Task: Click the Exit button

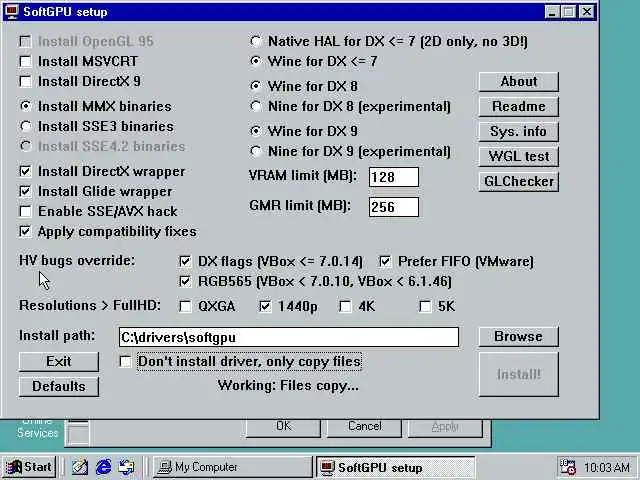Action: (59, 362)
